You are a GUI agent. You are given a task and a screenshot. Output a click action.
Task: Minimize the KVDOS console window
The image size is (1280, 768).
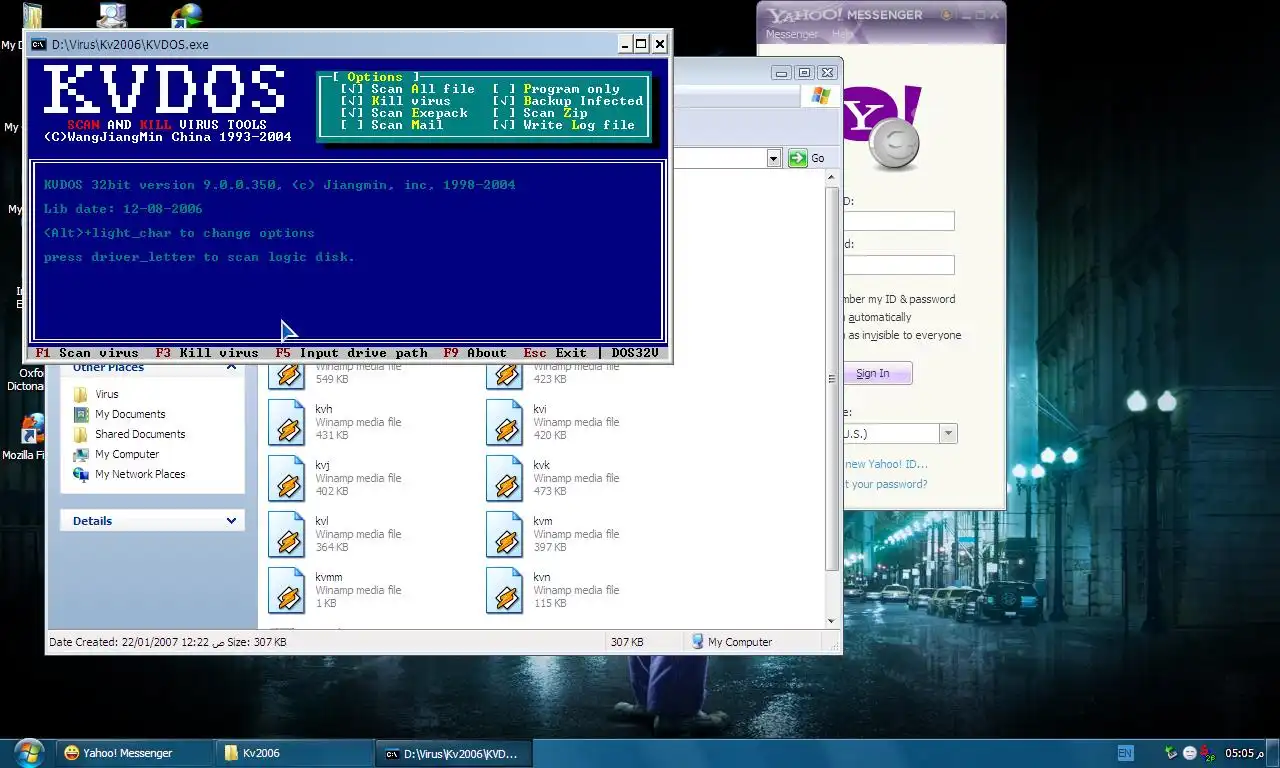click(x=625, y=44)
